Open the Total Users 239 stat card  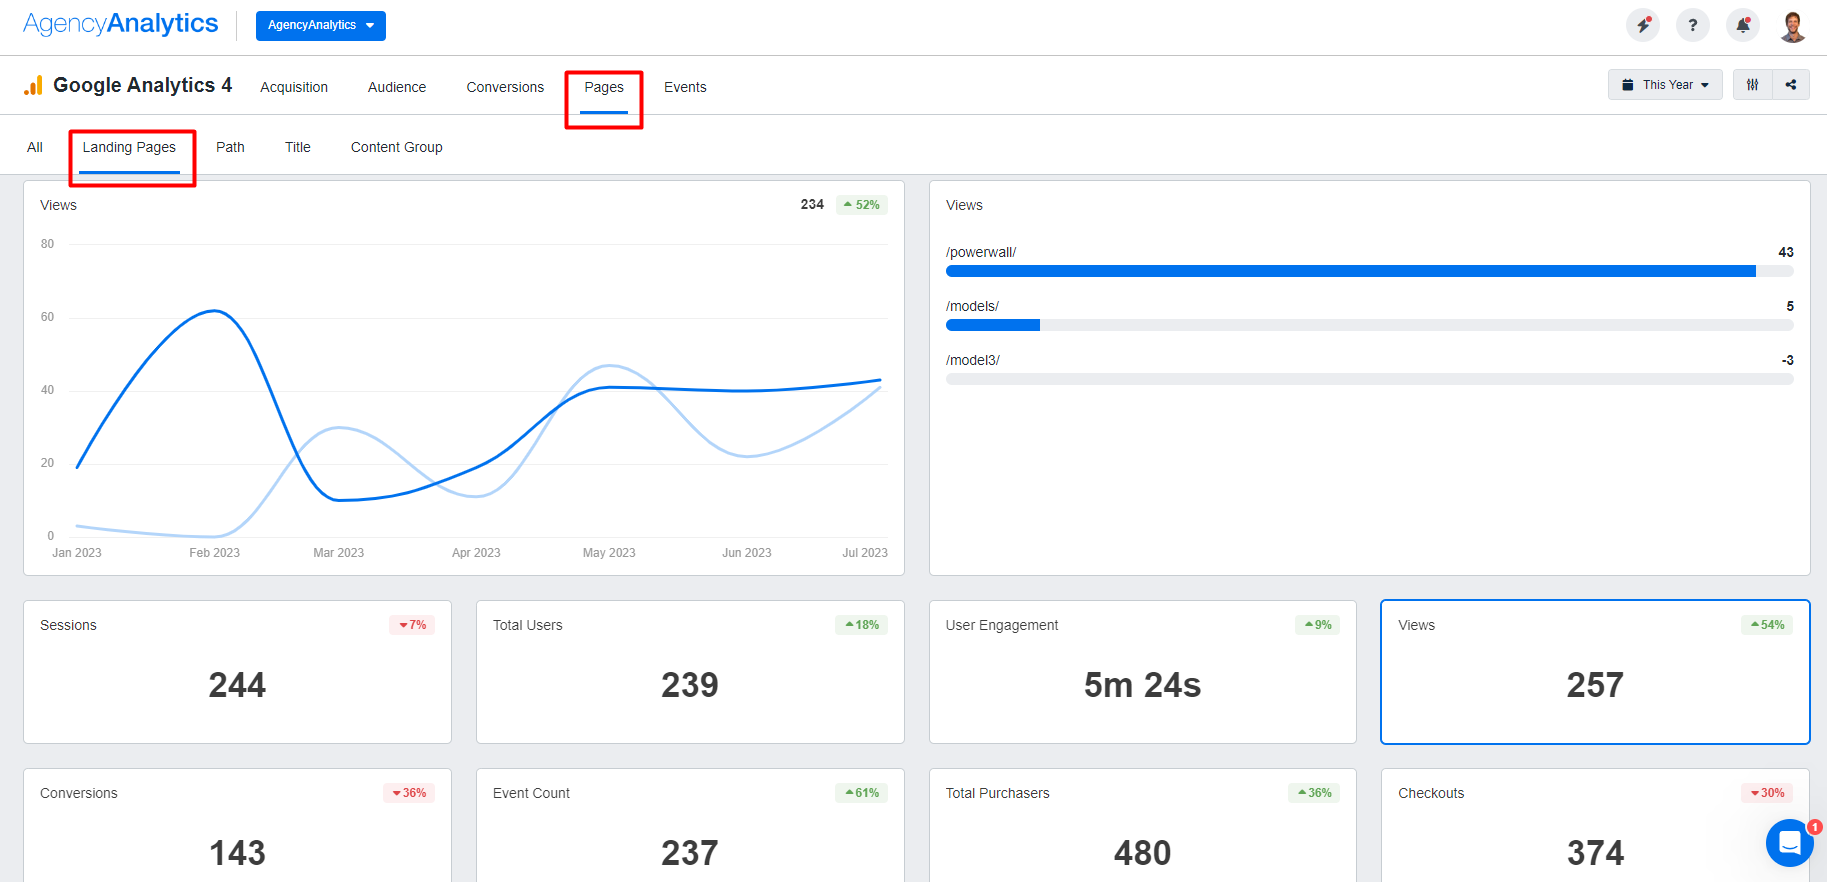[x=690, y=672]
